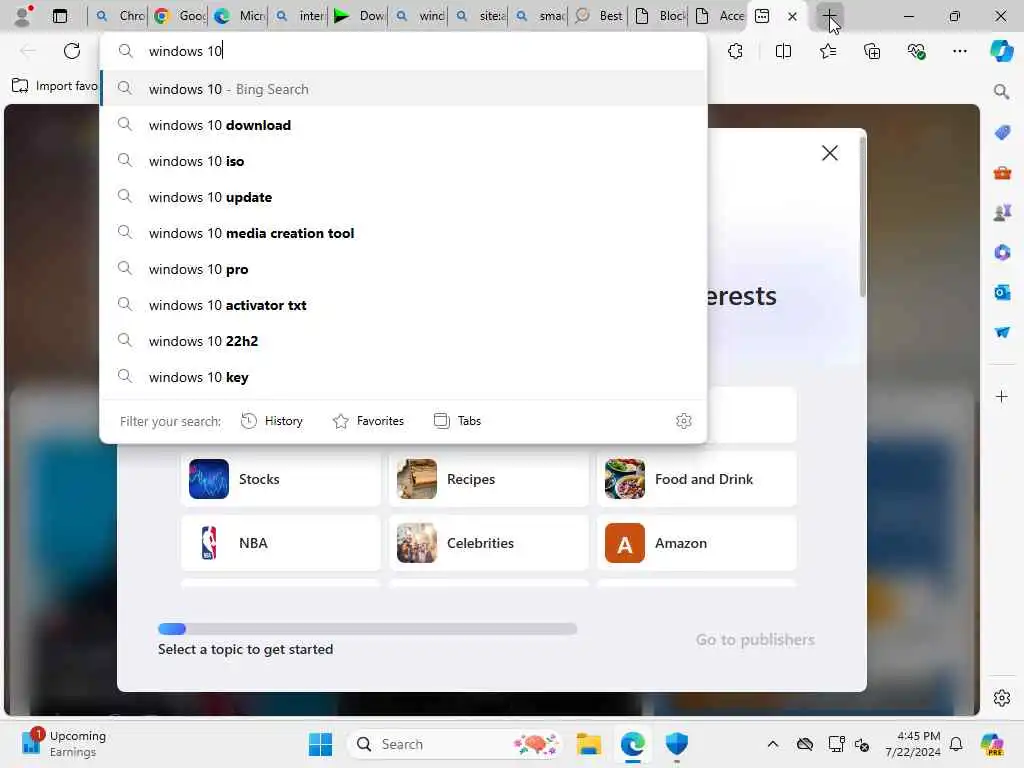Filter search by Tabs

457,421
